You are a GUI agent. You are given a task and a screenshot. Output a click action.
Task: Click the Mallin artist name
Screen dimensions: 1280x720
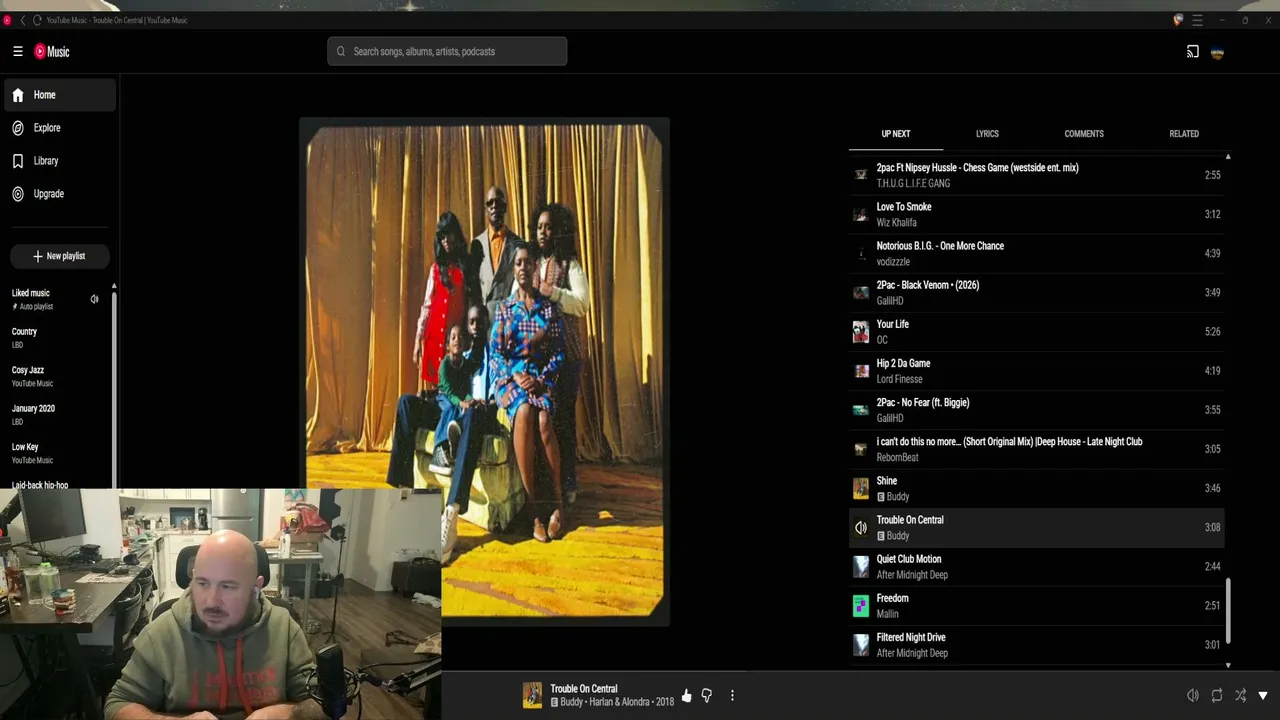coord(887,615)
